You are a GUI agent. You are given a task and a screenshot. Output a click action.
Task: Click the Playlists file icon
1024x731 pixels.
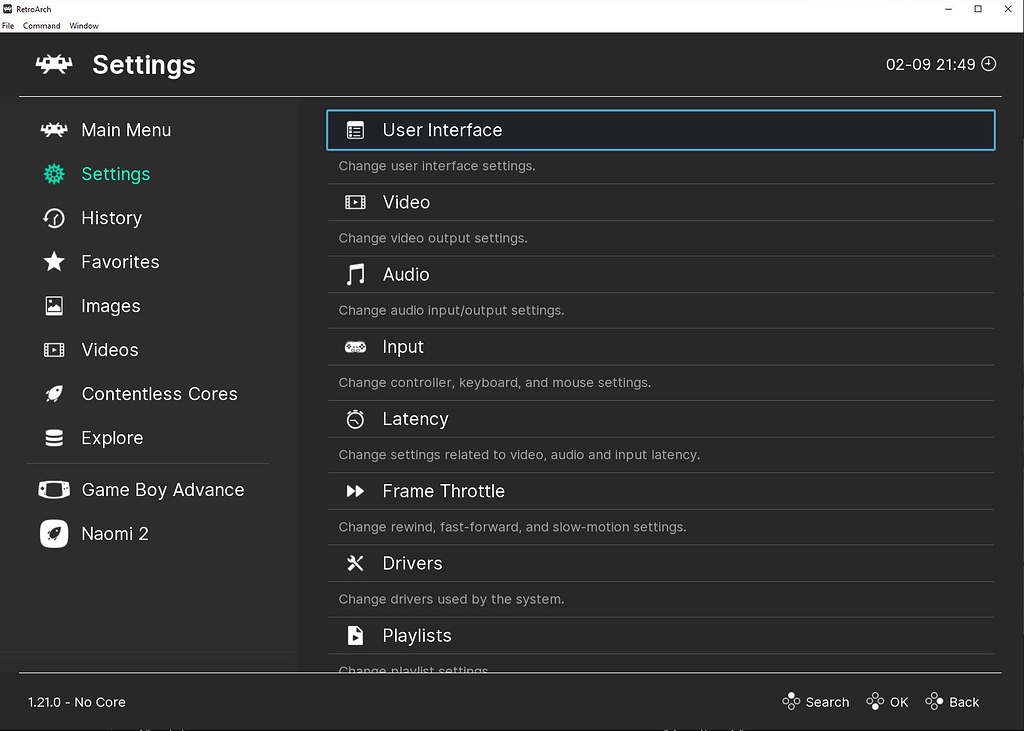click(355, 636)
